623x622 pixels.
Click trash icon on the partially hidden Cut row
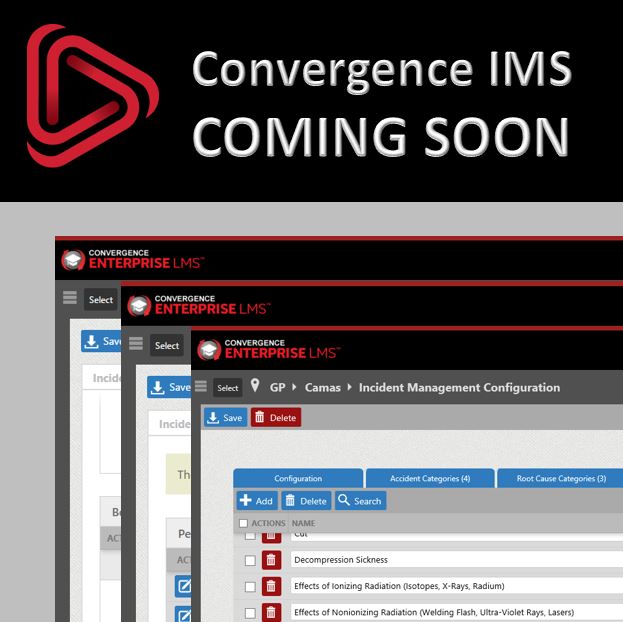[x=271, y=538]
